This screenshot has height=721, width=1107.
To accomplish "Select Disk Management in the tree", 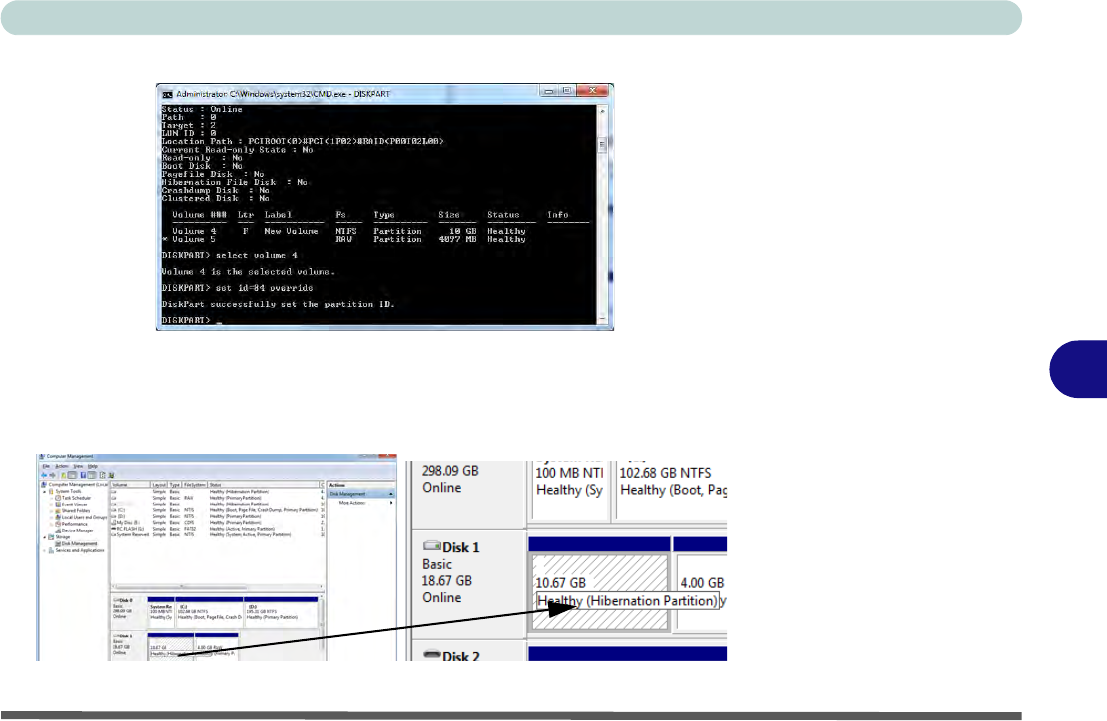I will click(76, 543).
